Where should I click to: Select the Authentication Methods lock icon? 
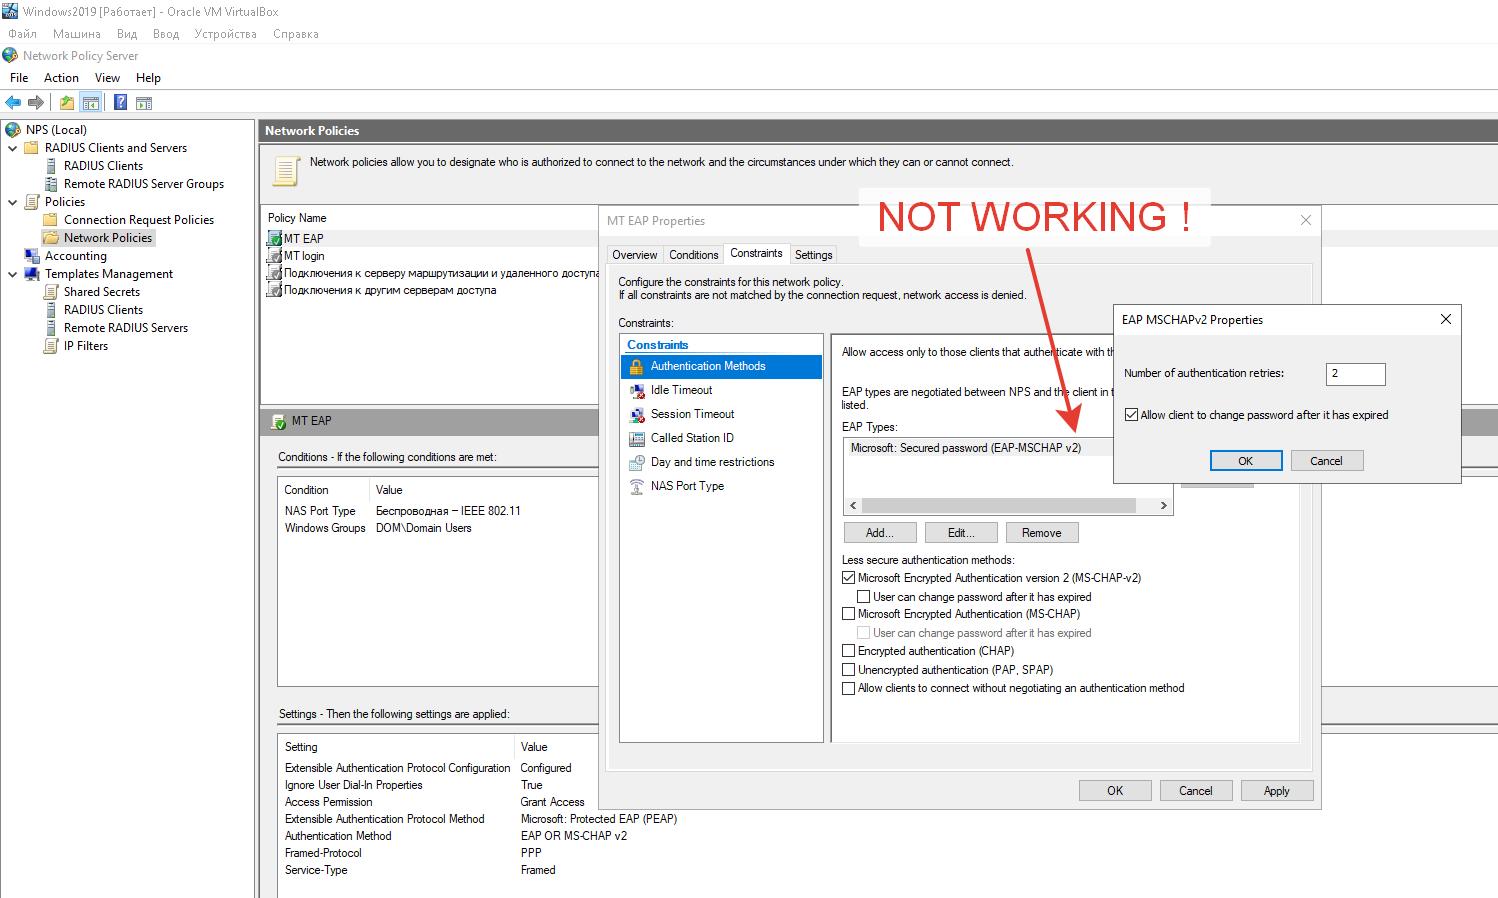click(x=636, y=367)
